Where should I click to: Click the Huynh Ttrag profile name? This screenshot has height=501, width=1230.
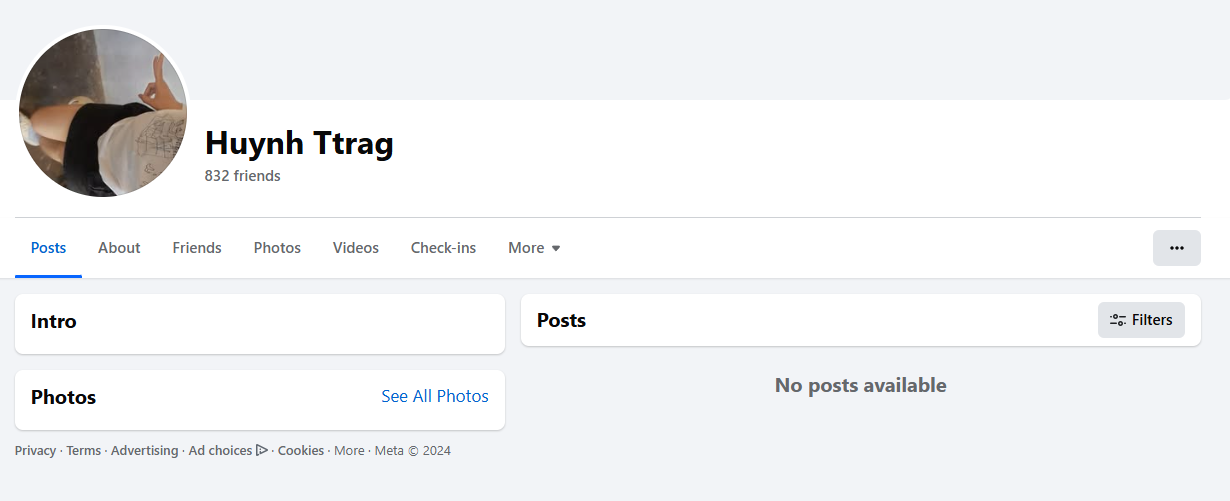click(299, 144)
